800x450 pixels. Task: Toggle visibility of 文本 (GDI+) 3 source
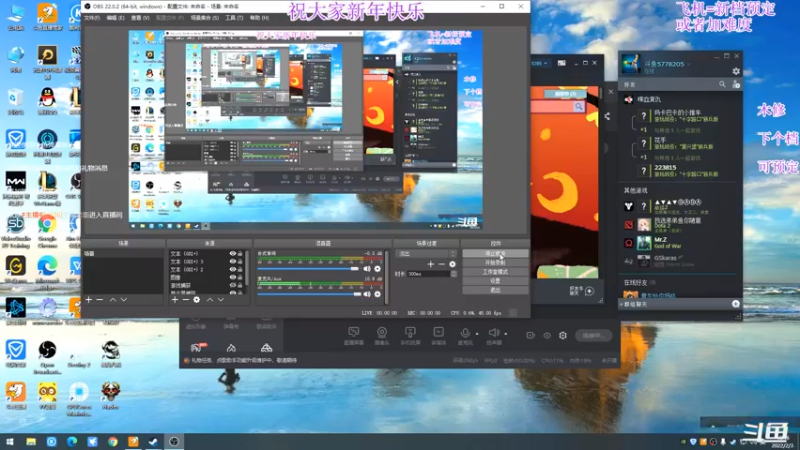click(x=233, y=262)
